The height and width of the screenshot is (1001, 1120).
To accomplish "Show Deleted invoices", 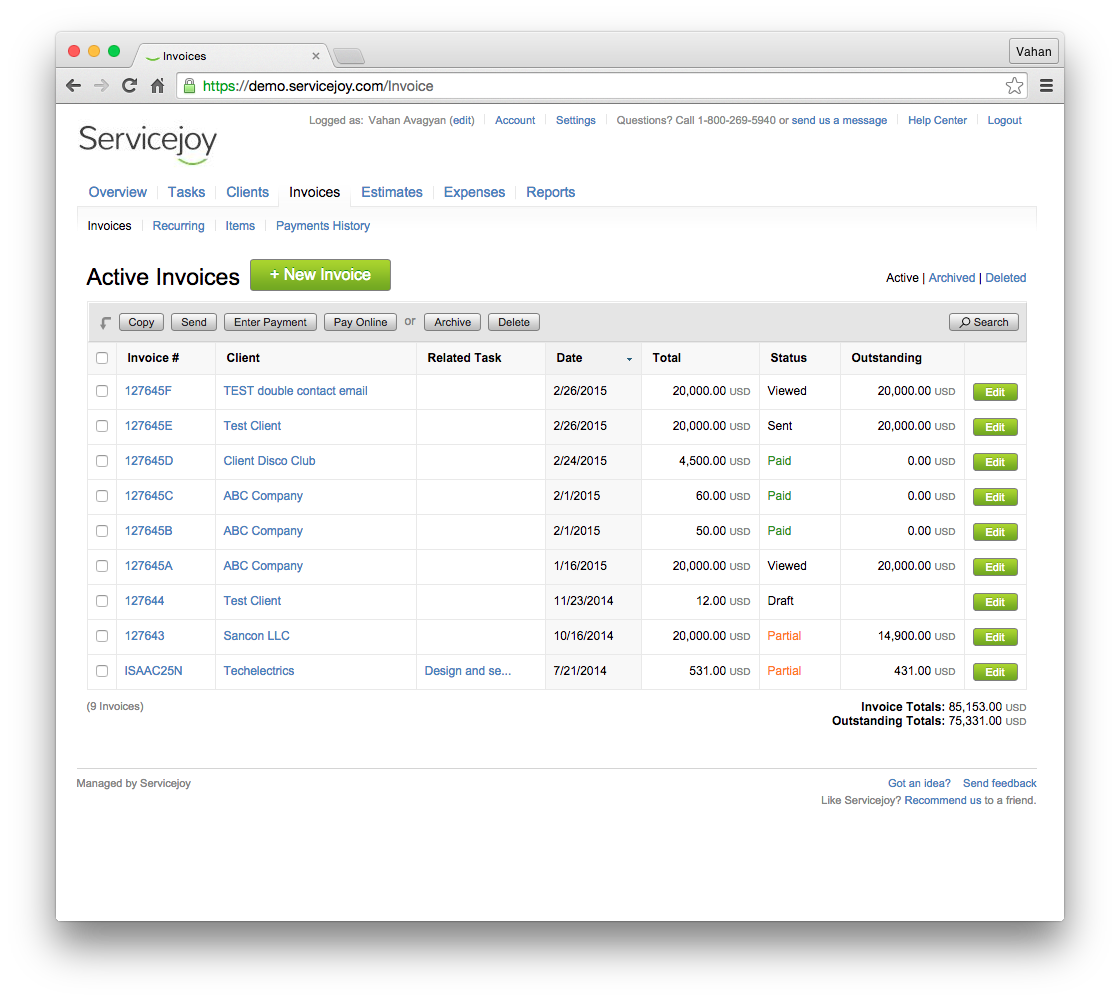I will (1006, 278).
